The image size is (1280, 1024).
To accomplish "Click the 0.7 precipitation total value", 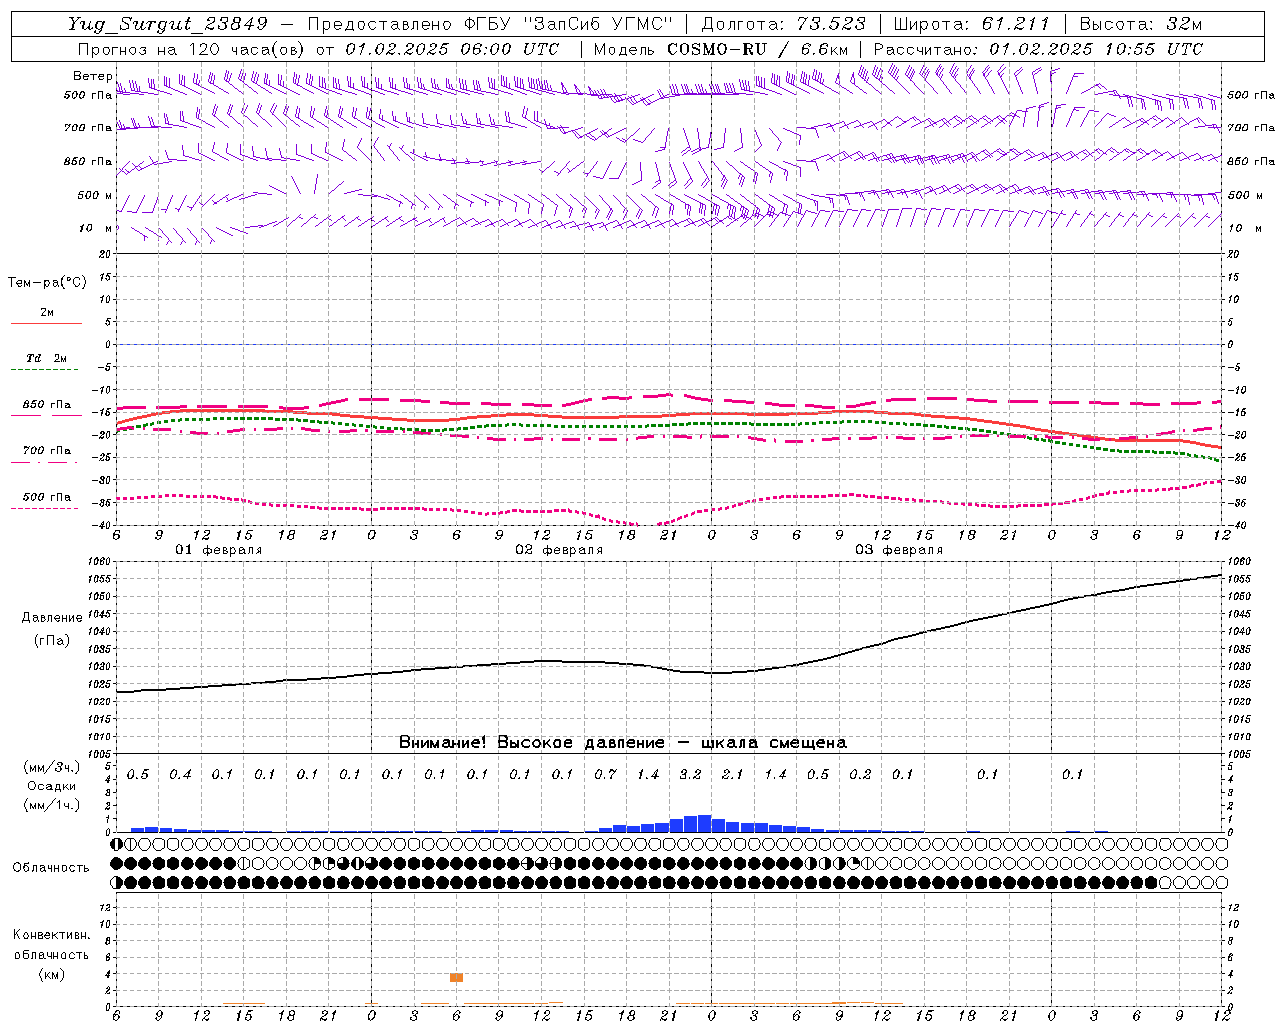I will 605,775.
